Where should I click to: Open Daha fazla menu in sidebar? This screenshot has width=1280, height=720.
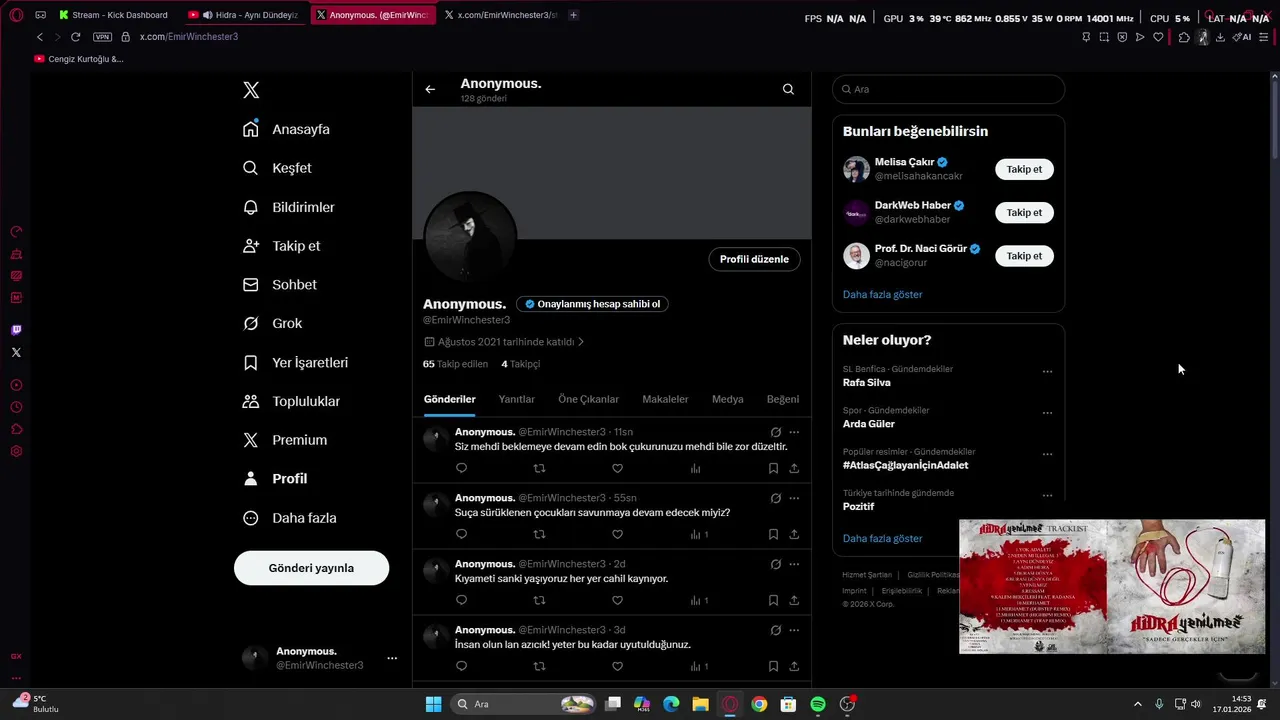pyautogui.click(x=290, y=518)
